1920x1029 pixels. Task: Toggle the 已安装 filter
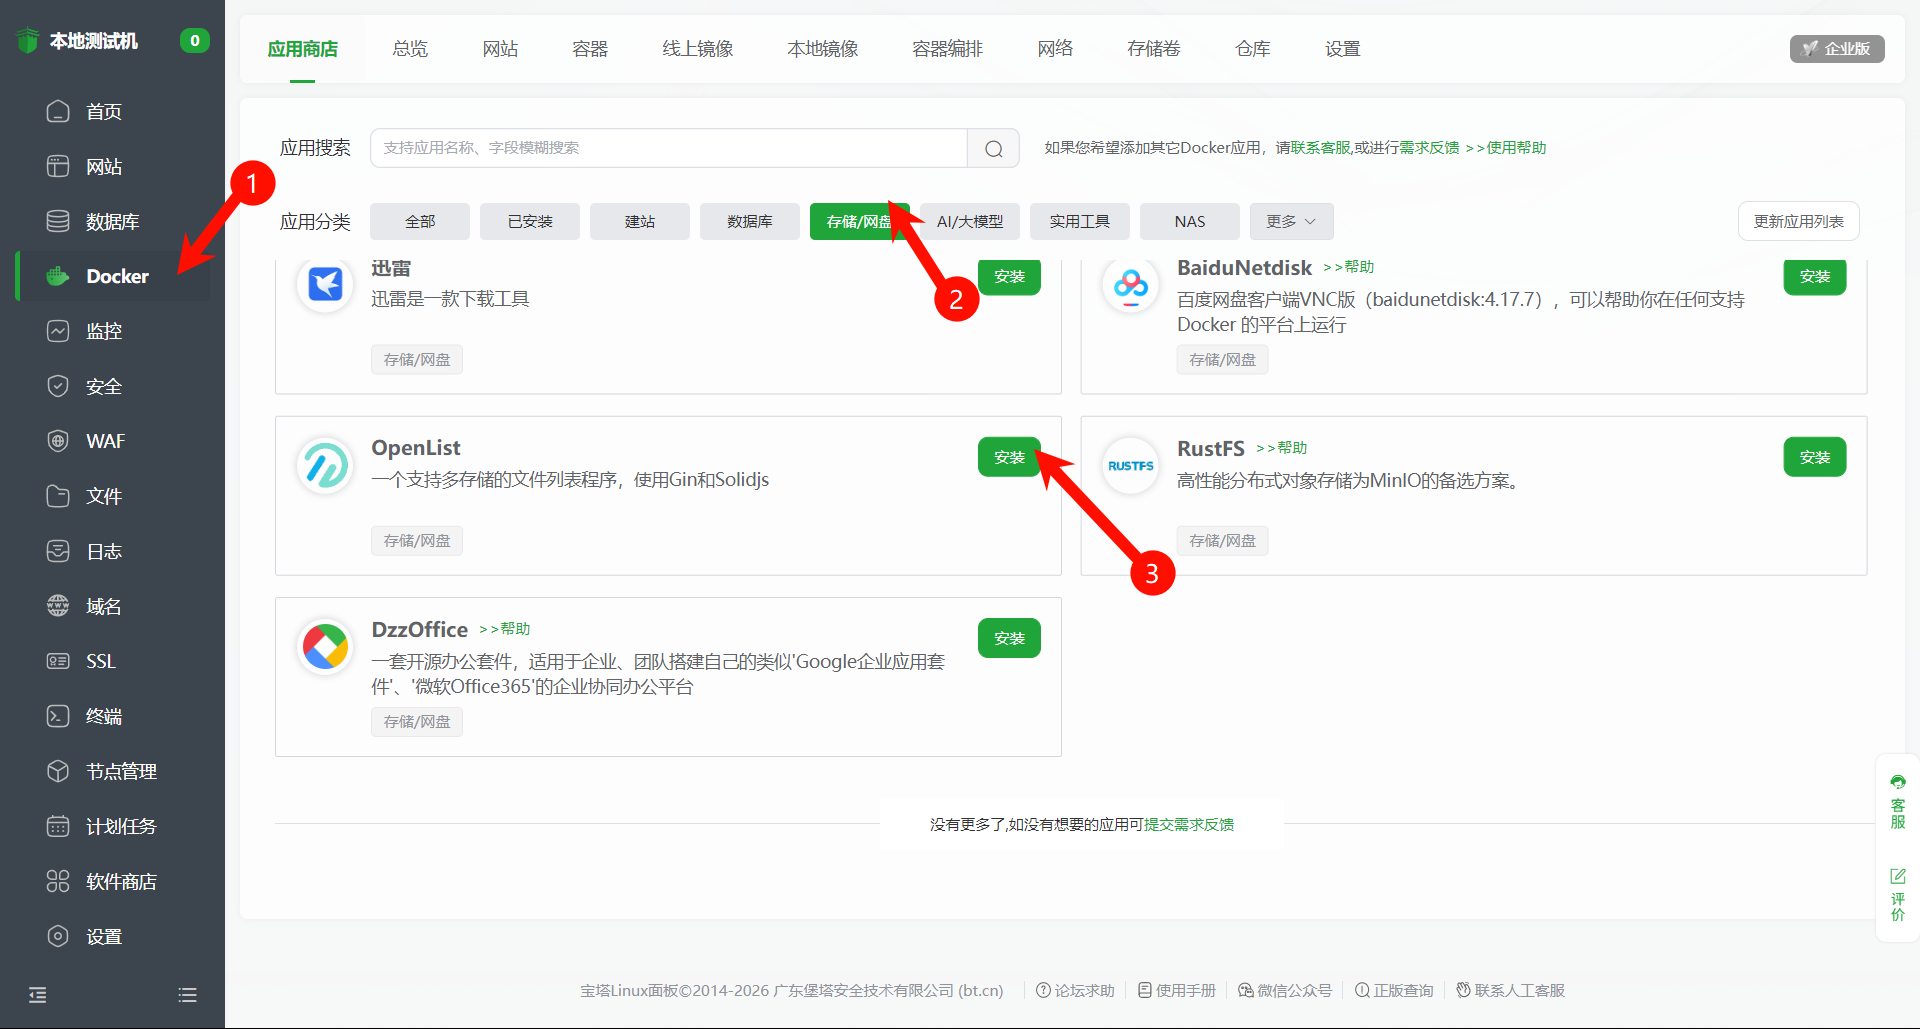tap(529, 221)
